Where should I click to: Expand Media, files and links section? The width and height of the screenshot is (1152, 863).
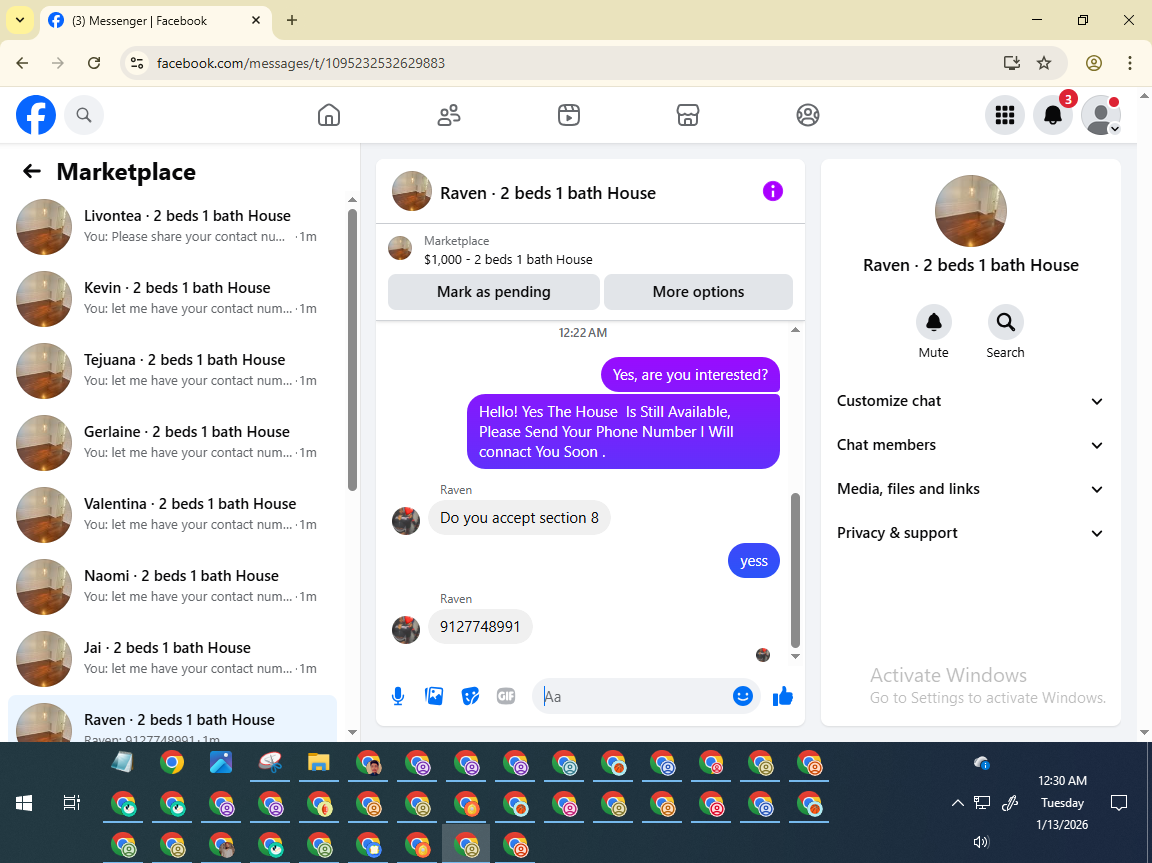[x=970, y=489]
